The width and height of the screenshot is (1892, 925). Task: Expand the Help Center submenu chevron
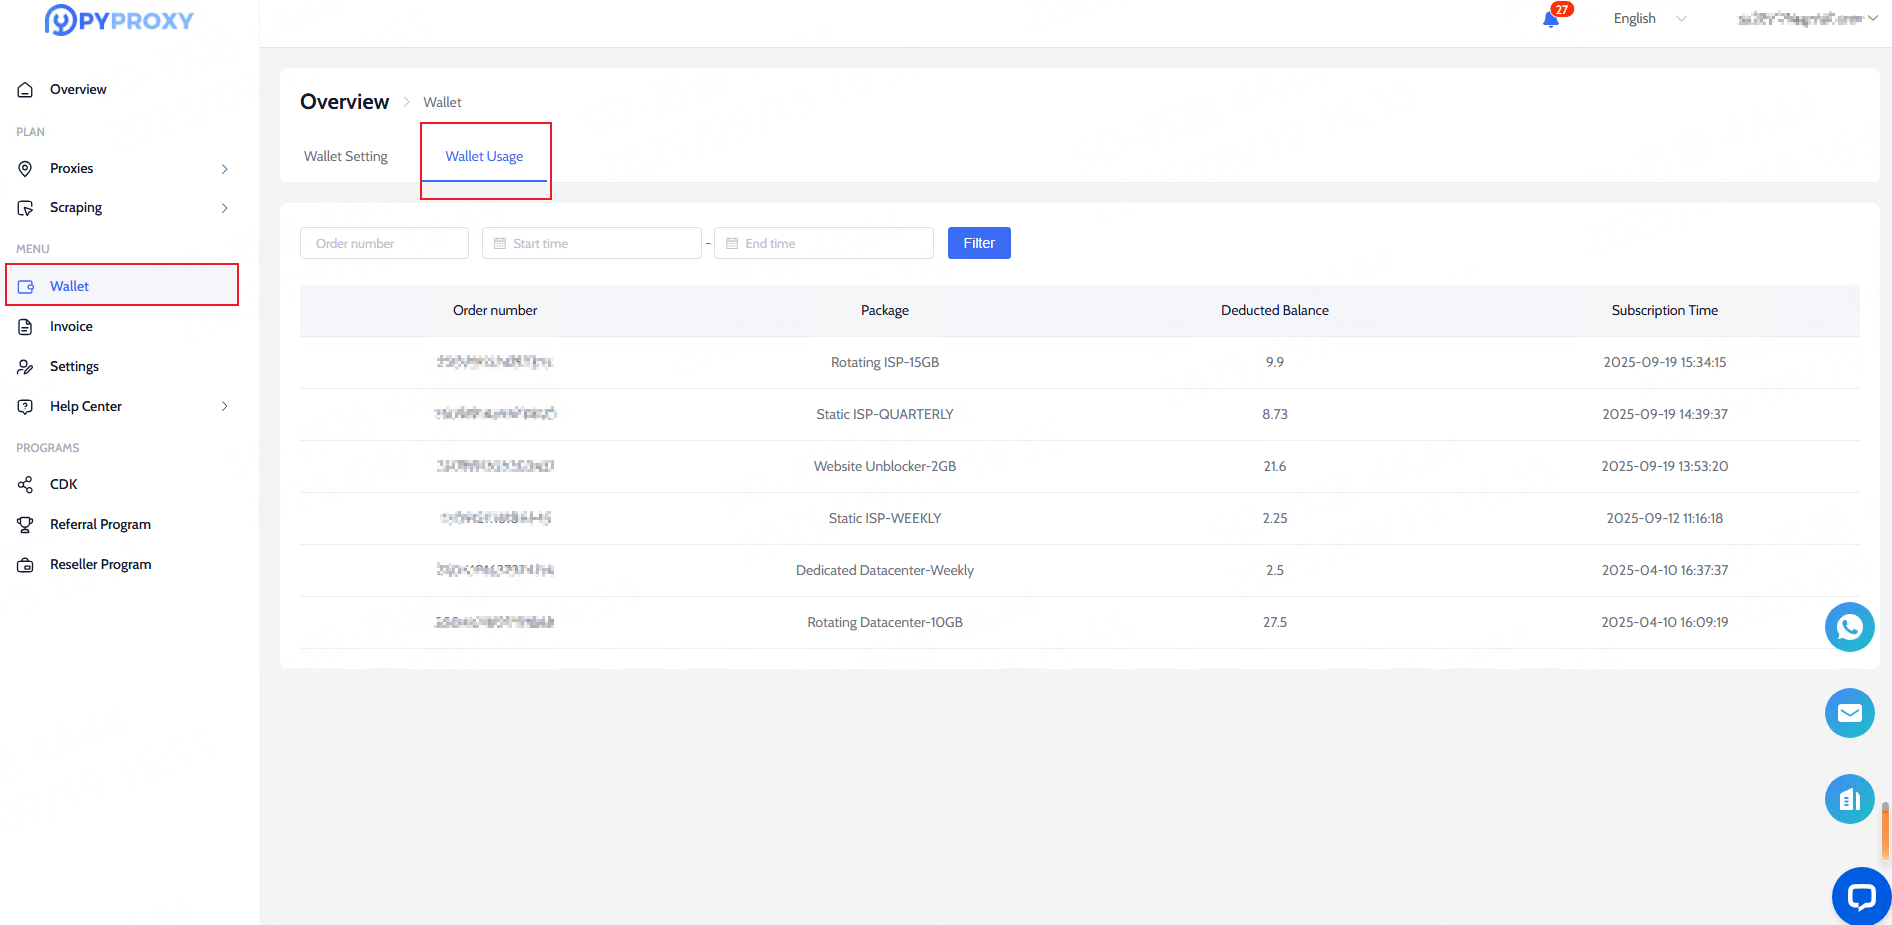224,407
